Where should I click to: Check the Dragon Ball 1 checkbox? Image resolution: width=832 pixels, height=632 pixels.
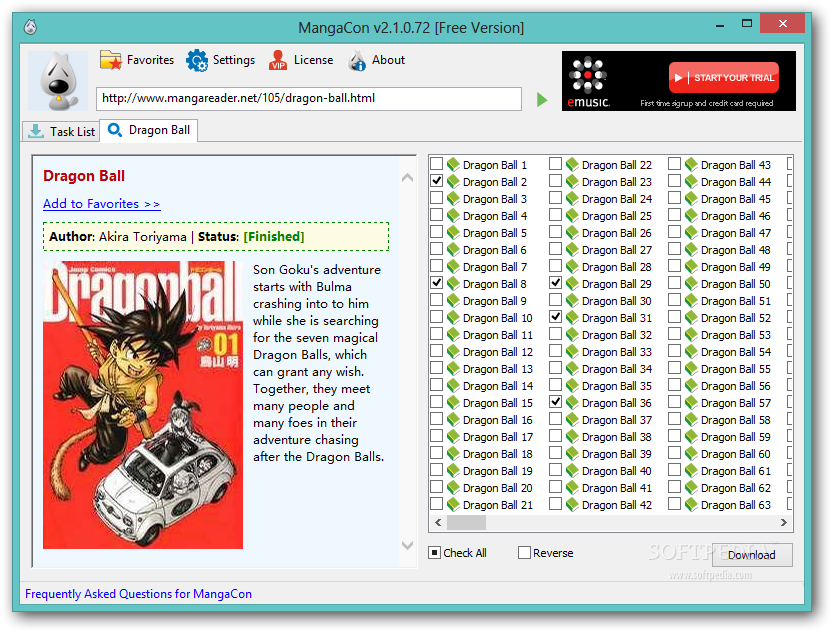(436, 163)
